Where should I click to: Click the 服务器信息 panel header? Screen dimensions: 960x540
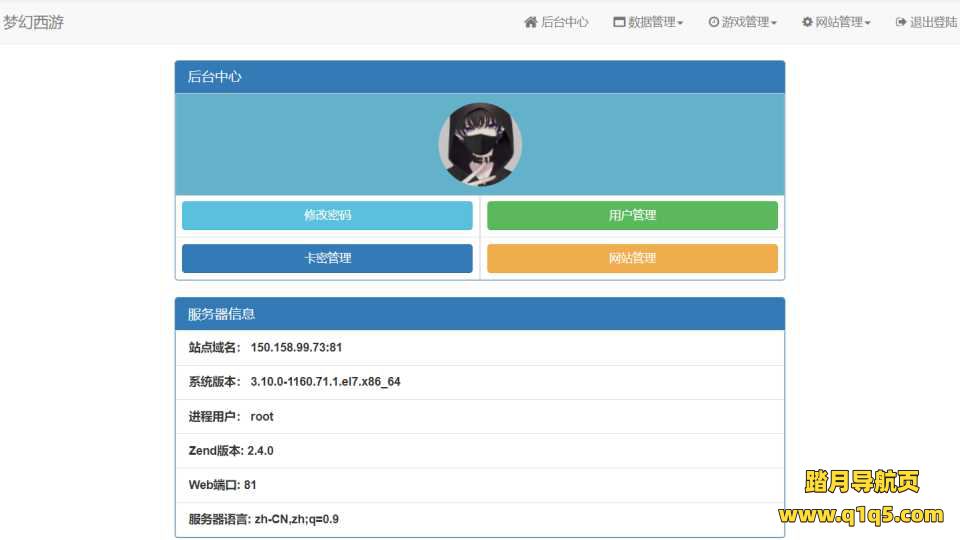[x=480, y=314]
